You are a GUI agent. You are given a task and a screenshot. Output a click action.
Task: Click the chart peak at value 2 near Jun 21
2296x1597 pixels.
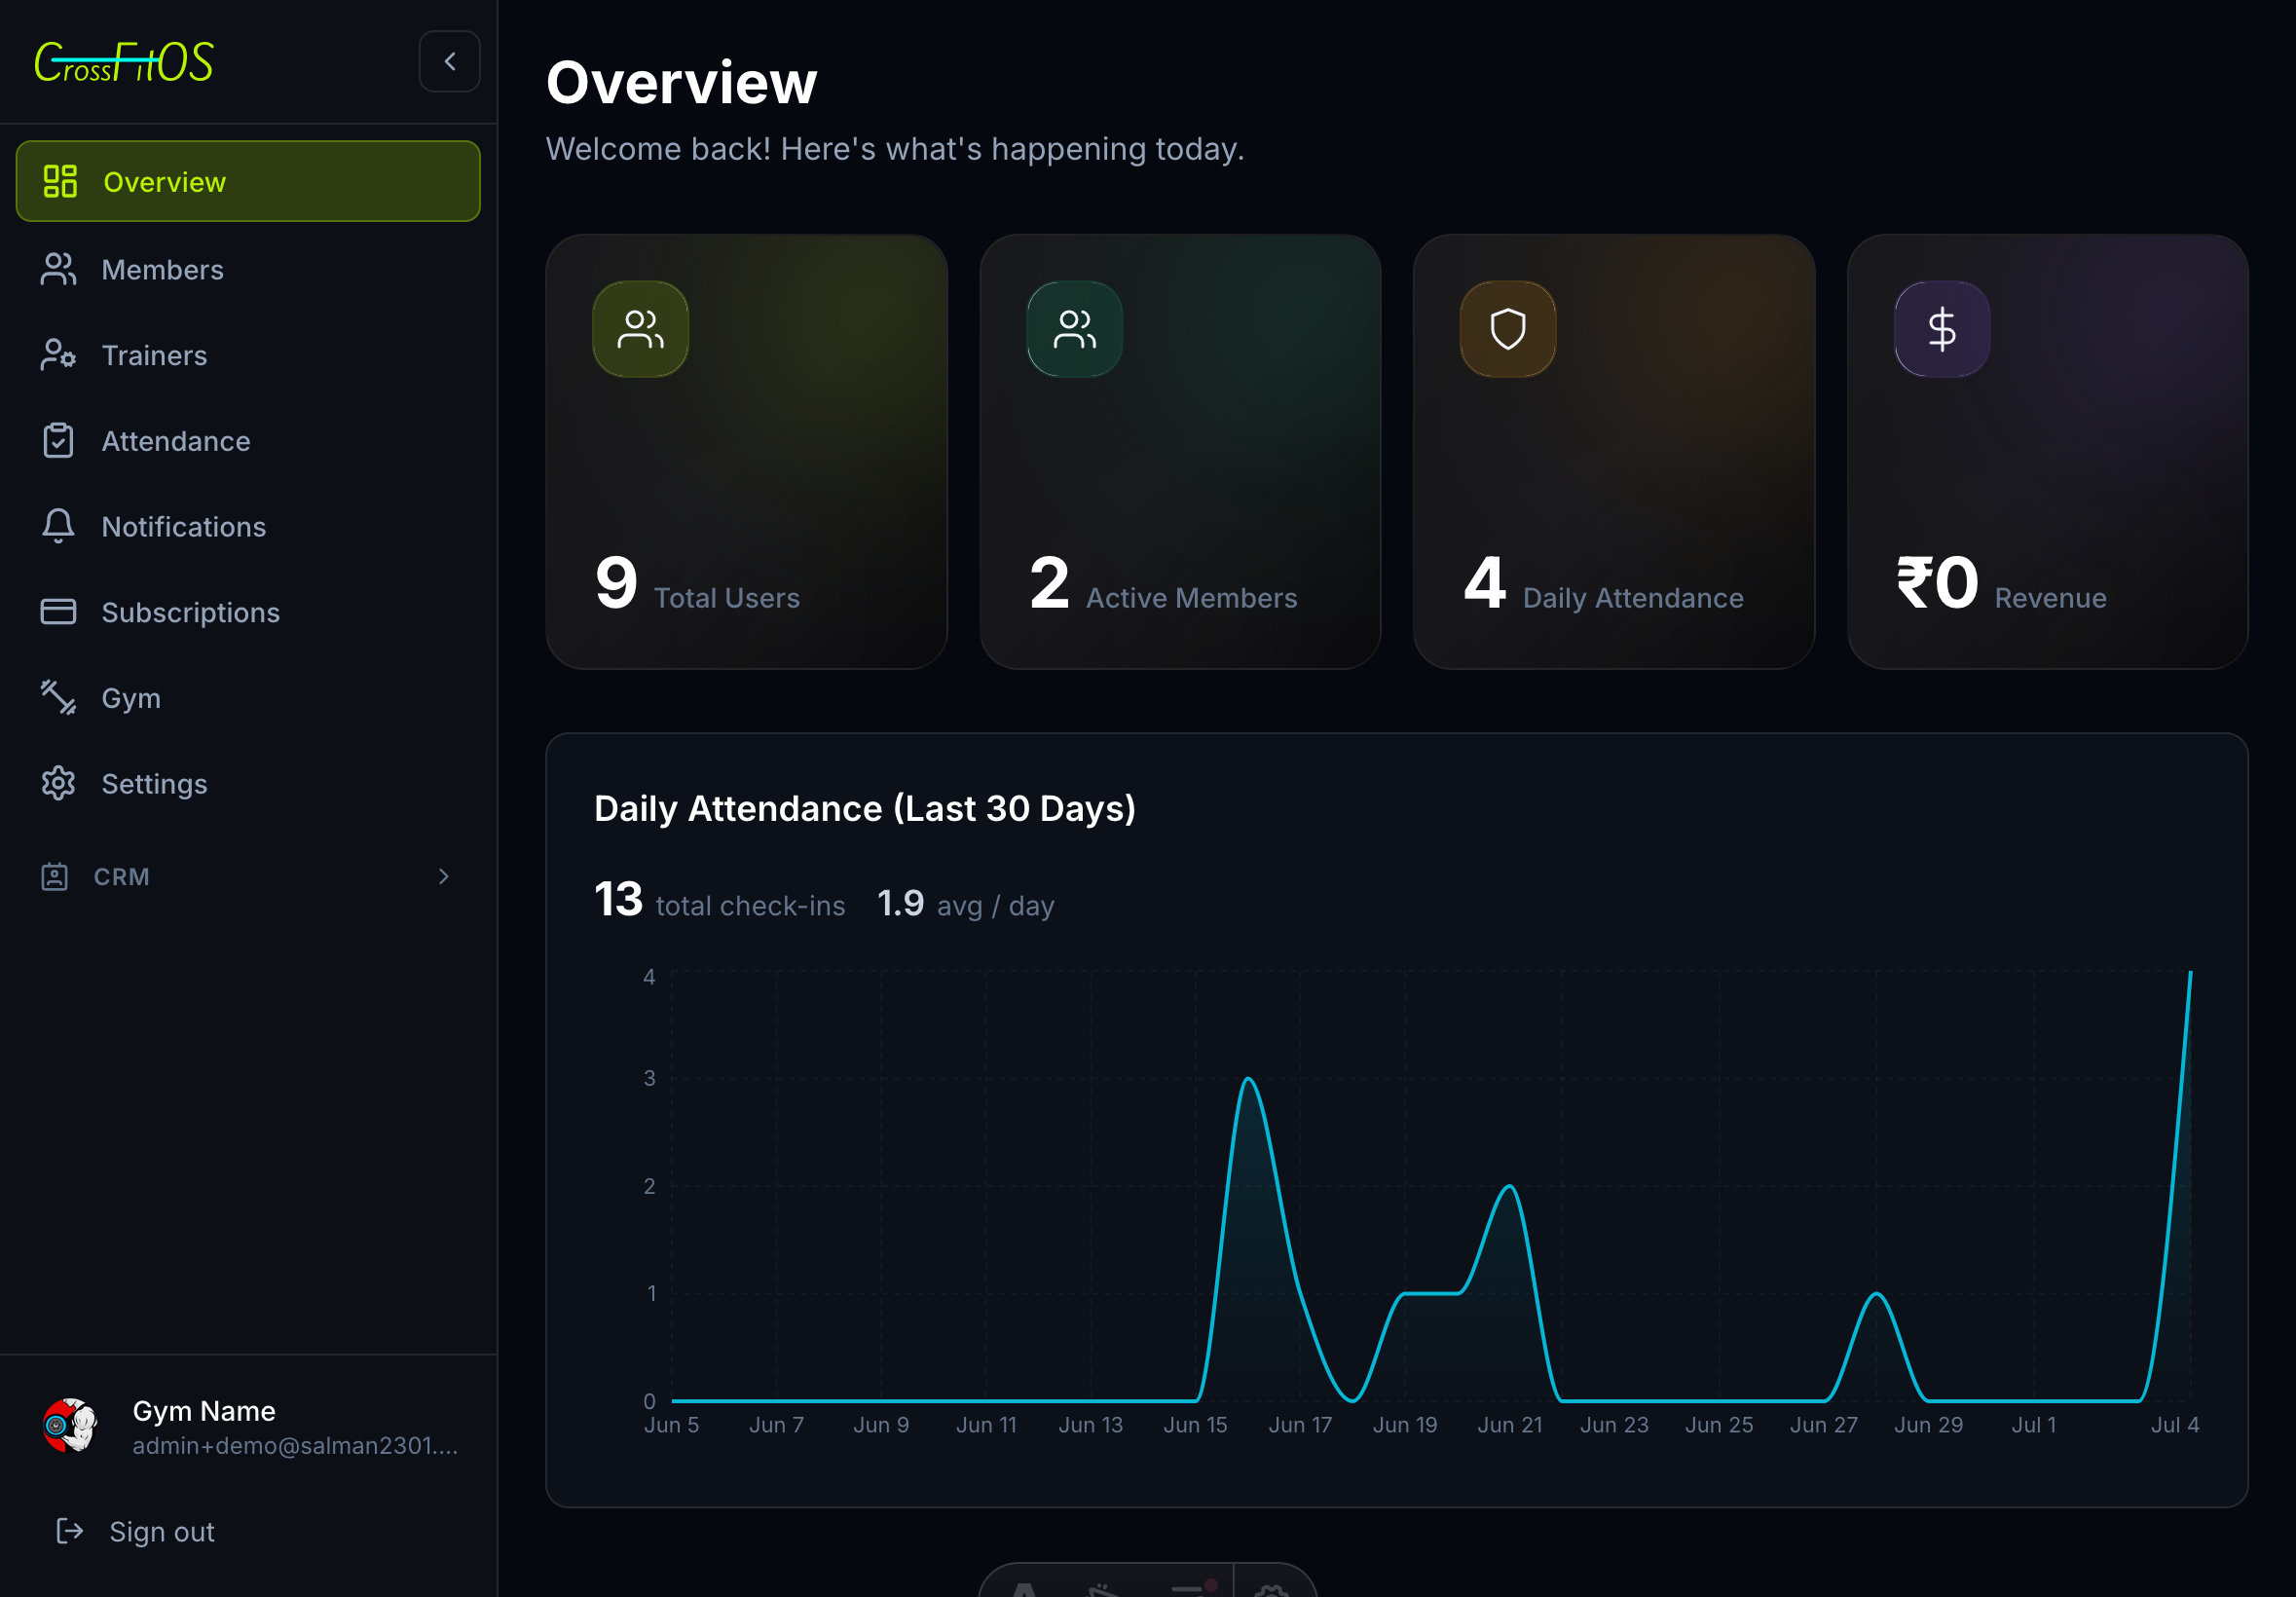(1509, 1187)
